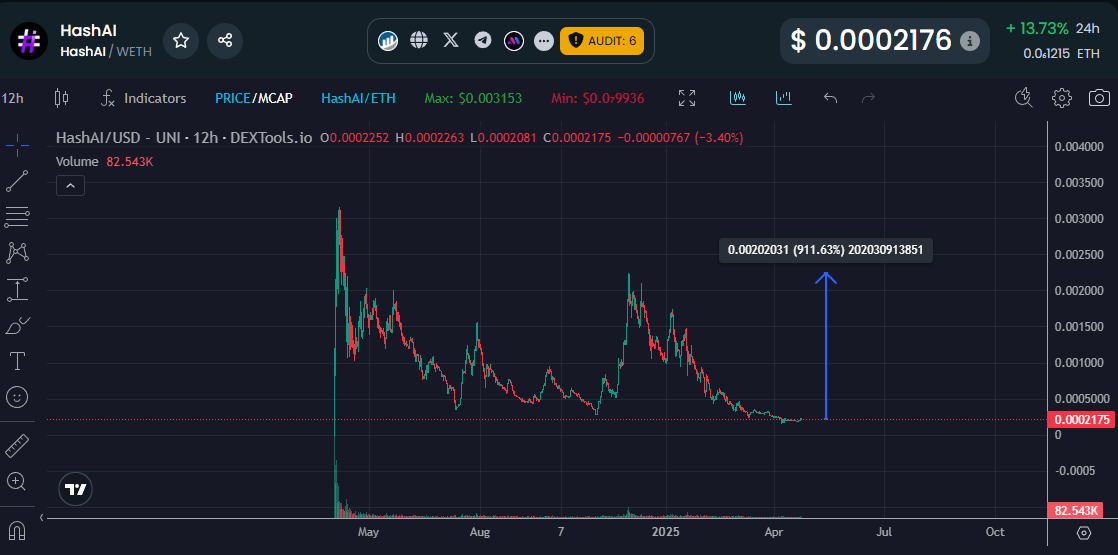This screenshot has height=555, width=1118.
Task: Show more links with the ellipsis button
Action: point(544,41)
